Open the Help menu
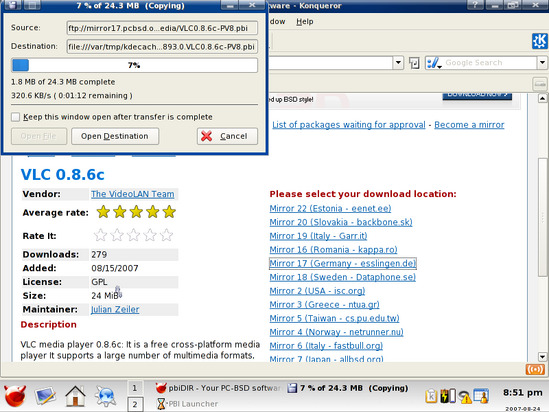 click(305, 22)
